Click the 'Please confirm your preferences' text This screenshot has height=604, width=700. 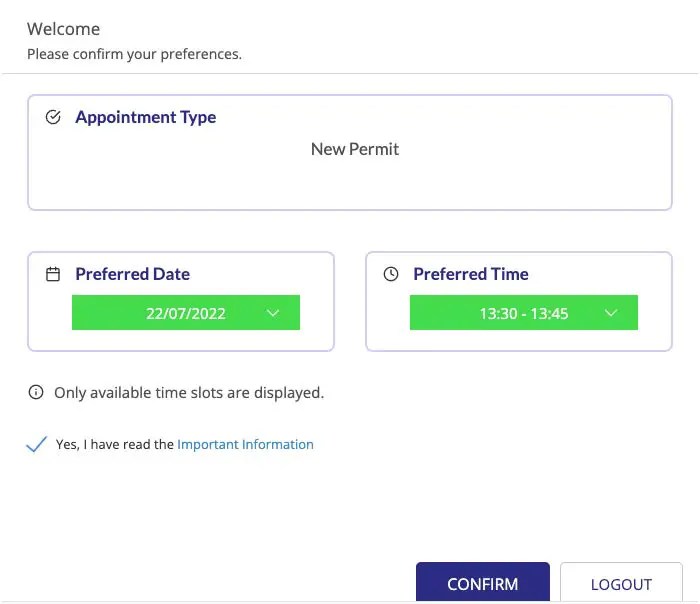coord(134,54)
